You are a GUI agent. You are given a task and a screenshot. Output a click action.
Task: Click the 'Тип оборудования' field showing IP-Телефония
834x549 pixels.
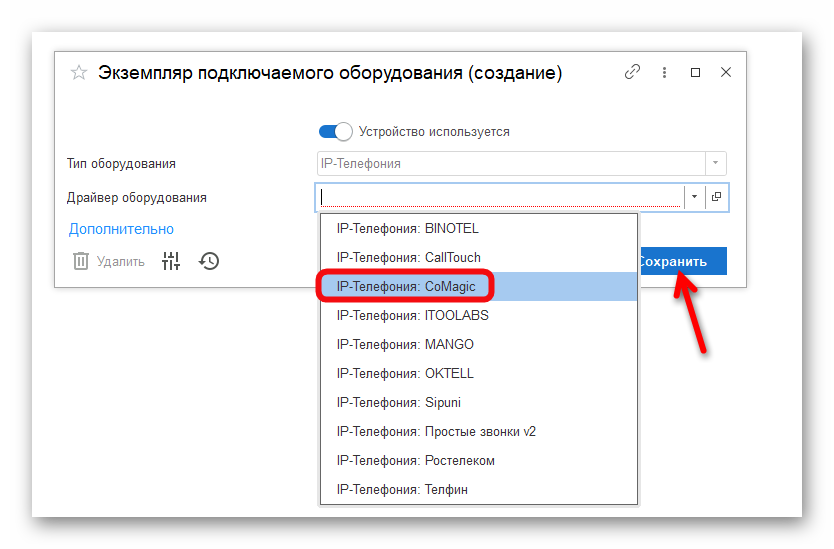(511, 163)
